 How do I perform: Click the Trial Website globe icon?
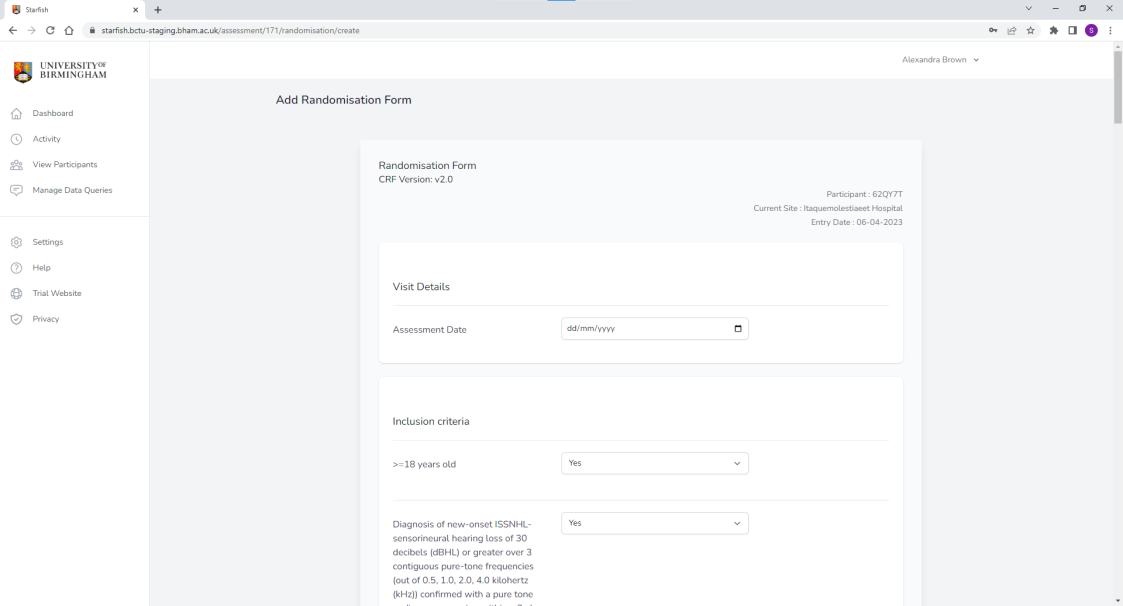[16, 294]
